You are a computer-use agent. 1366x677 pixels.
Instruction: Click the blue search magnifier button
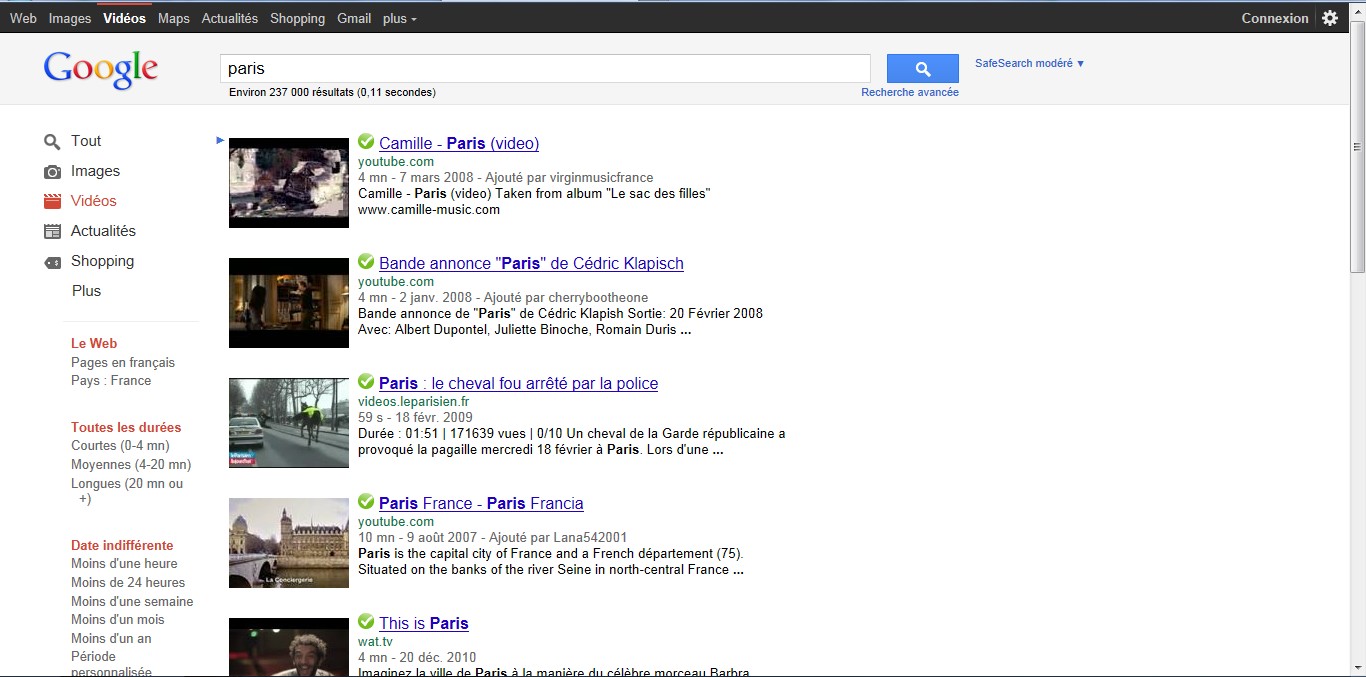click(x=922, y=68)
